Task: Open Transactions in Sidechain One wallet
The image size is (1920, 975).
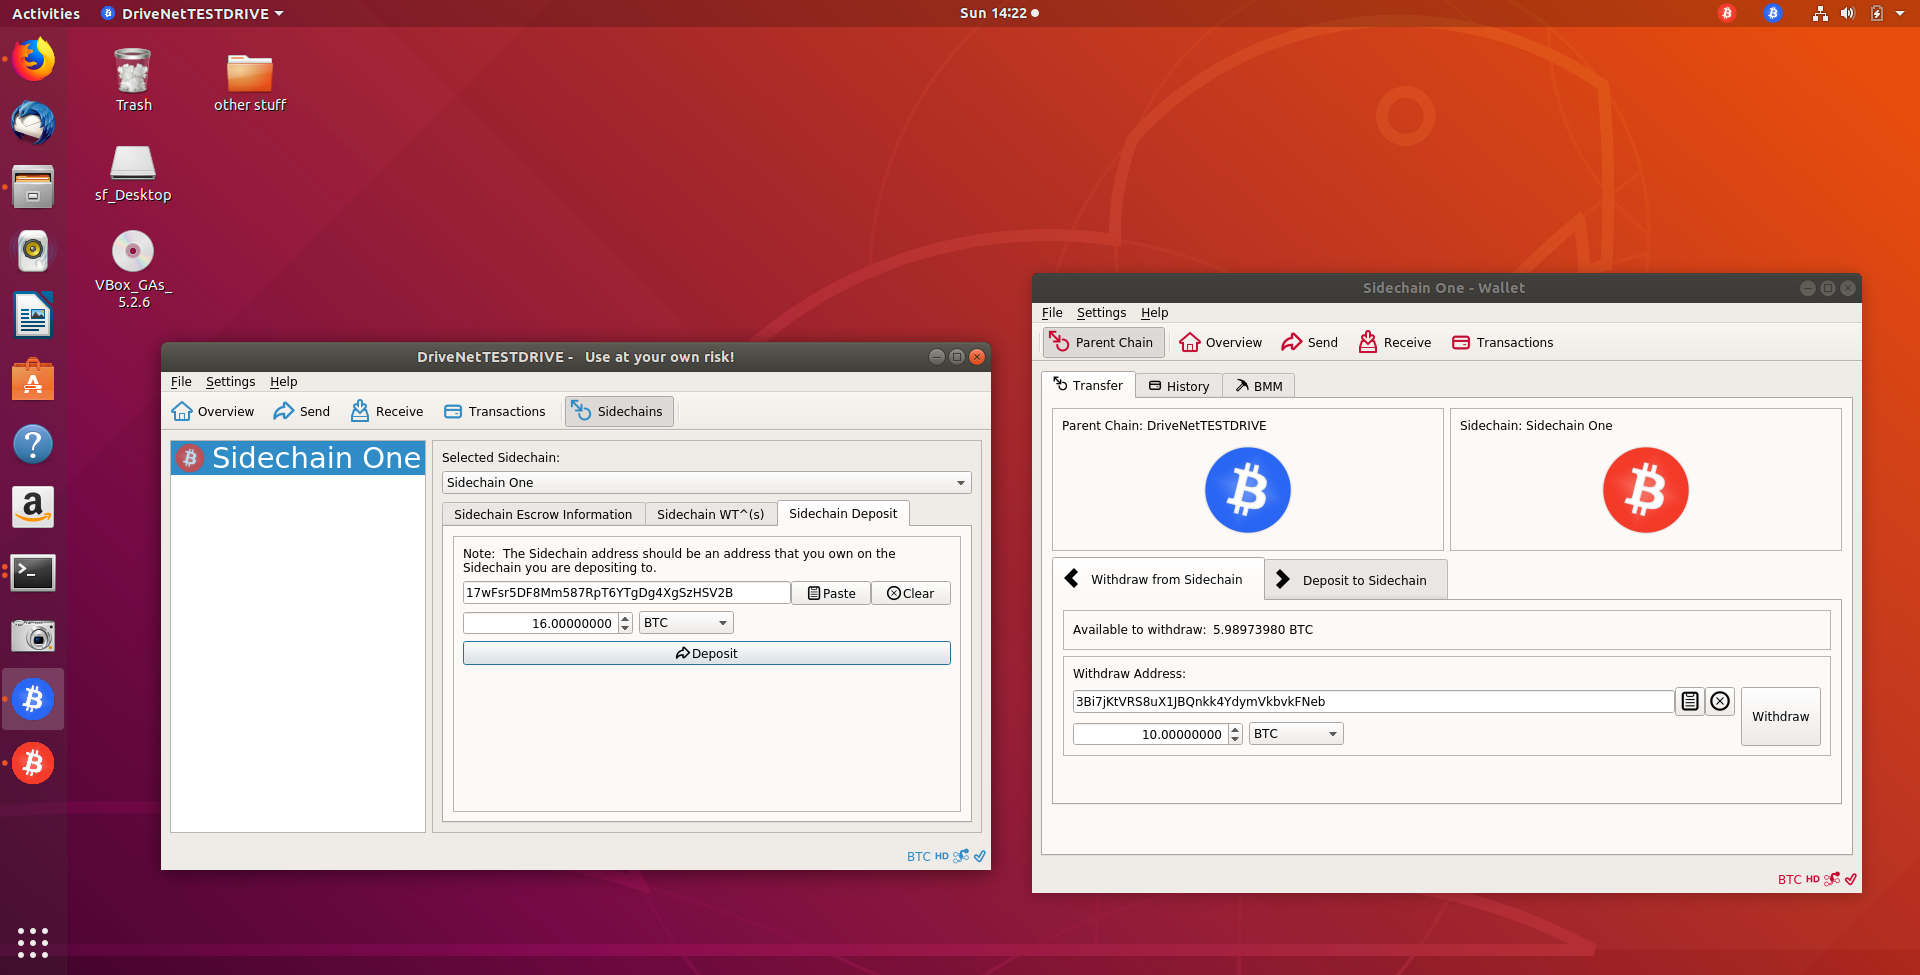Action: (x=1503, y=342)
